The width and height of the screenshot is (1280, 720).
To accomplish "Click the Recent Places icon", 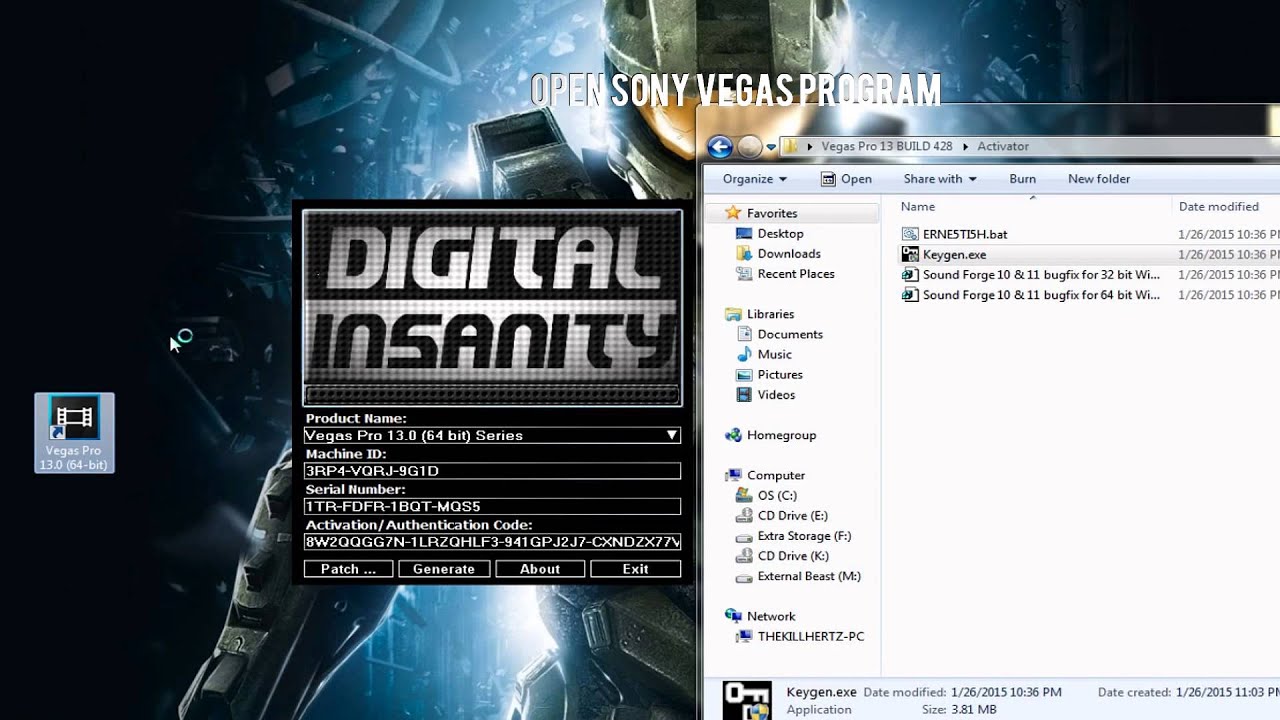I will pos(744,274).
